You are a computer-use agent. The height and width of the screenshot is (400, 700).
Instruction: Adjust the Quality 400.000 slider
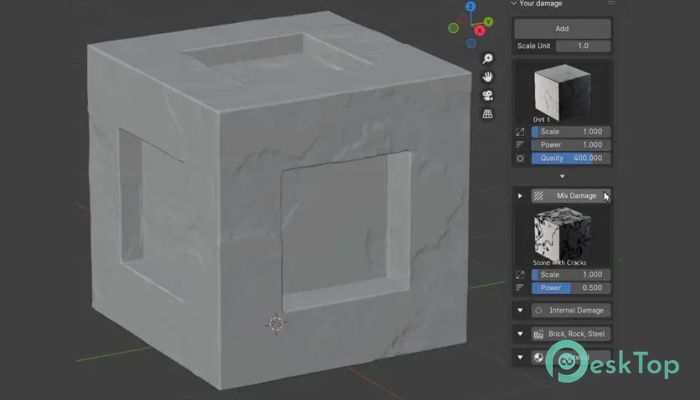click(x=571, y=158)
